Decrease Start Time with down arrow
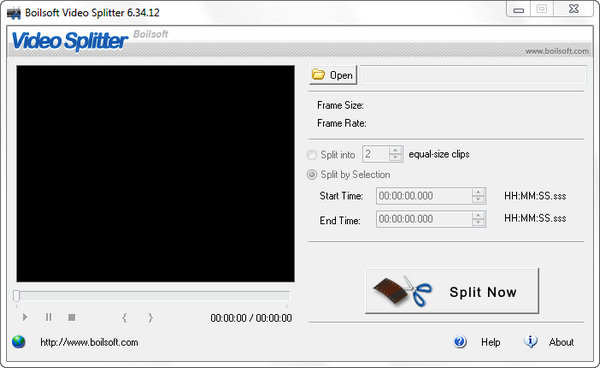 [478, 200]
